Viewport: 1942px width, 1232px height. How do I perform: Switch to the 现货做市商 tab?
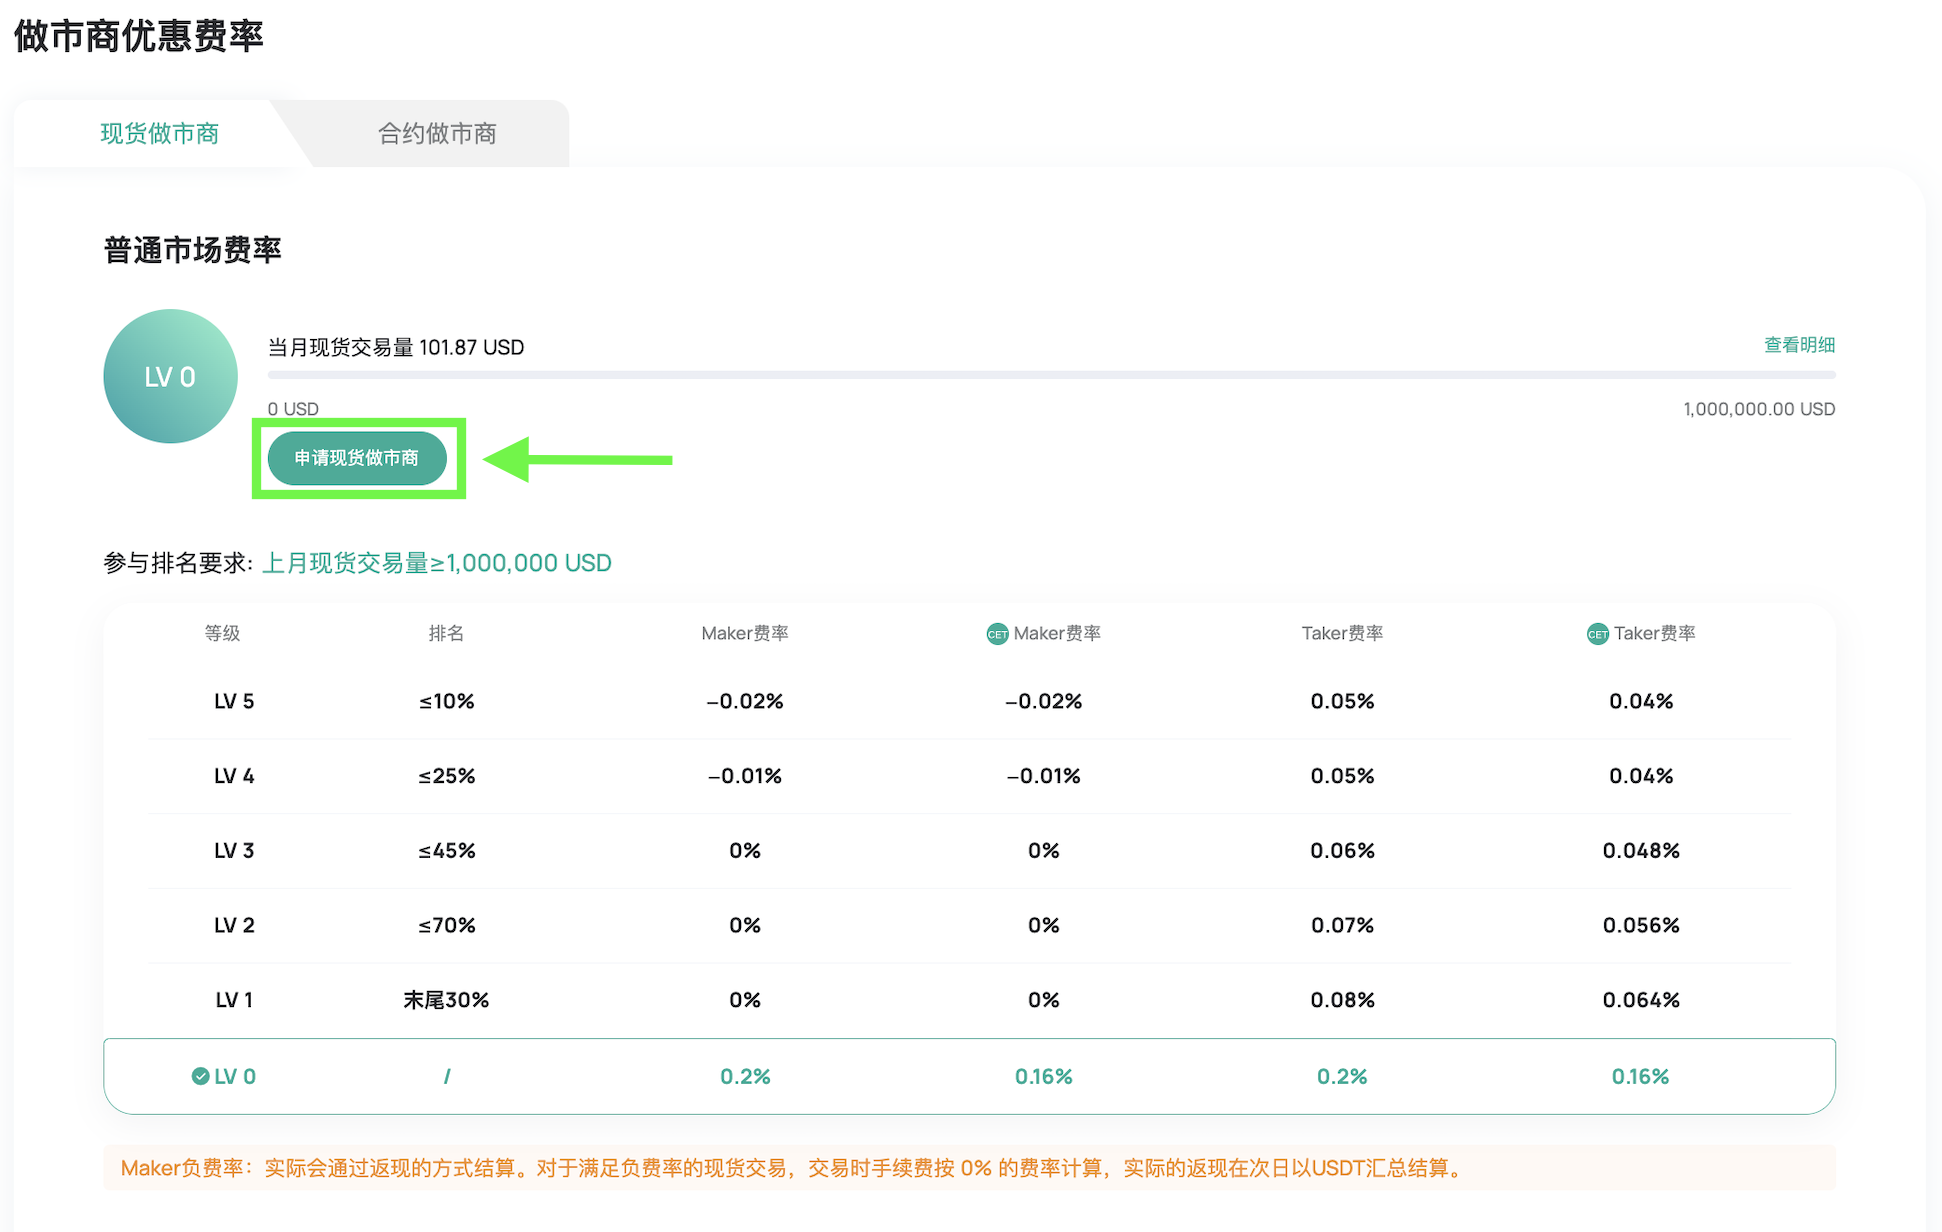point(159,133)
